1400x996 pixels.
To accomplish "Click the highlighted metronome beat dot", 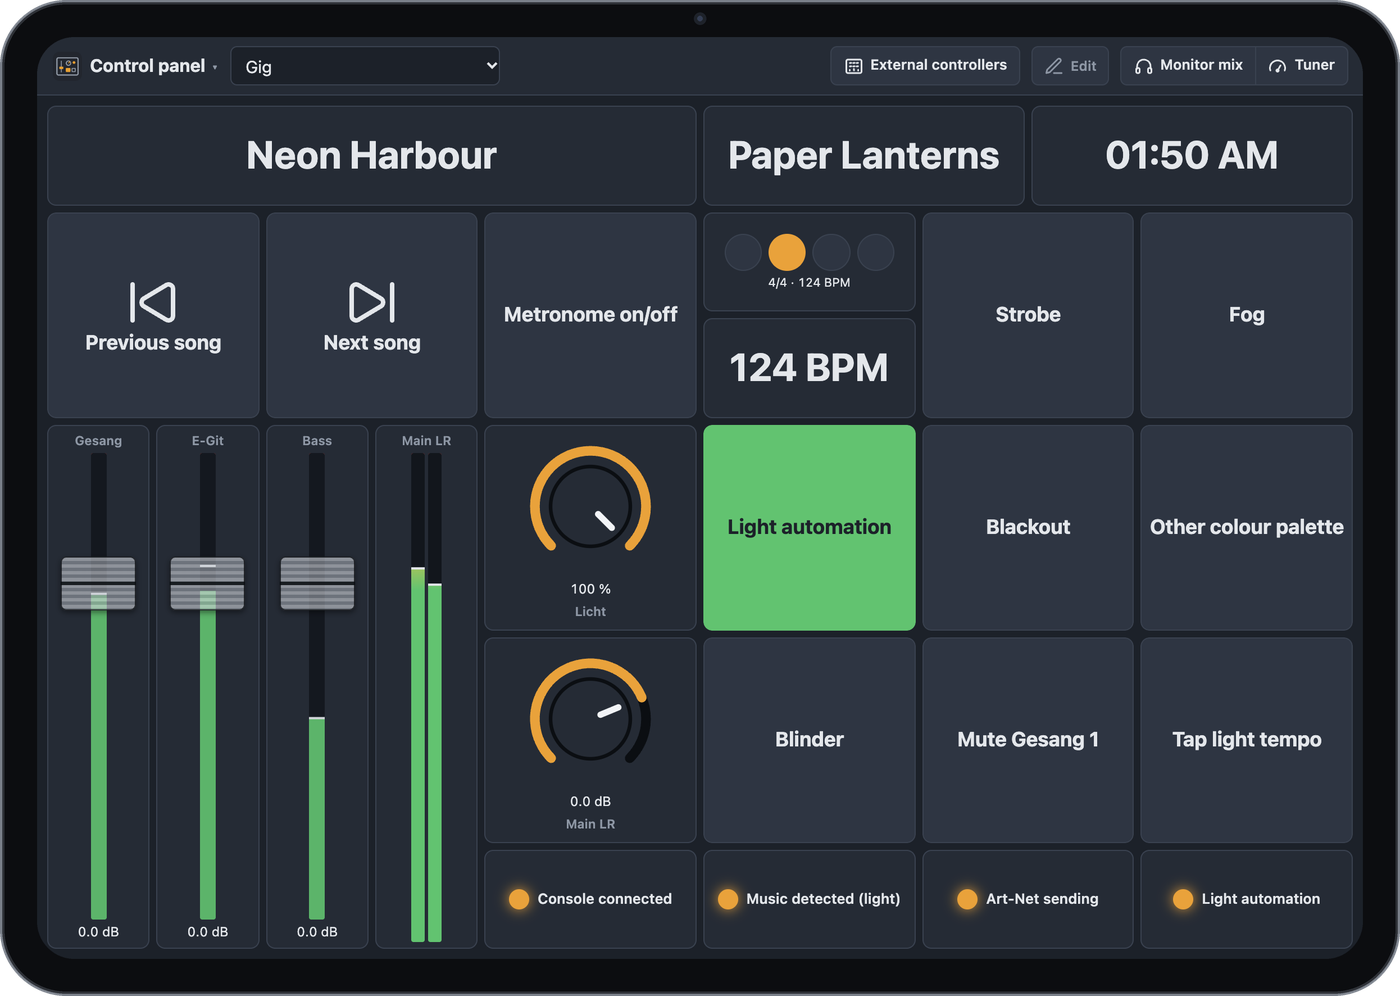I will [x=787, y=252].
